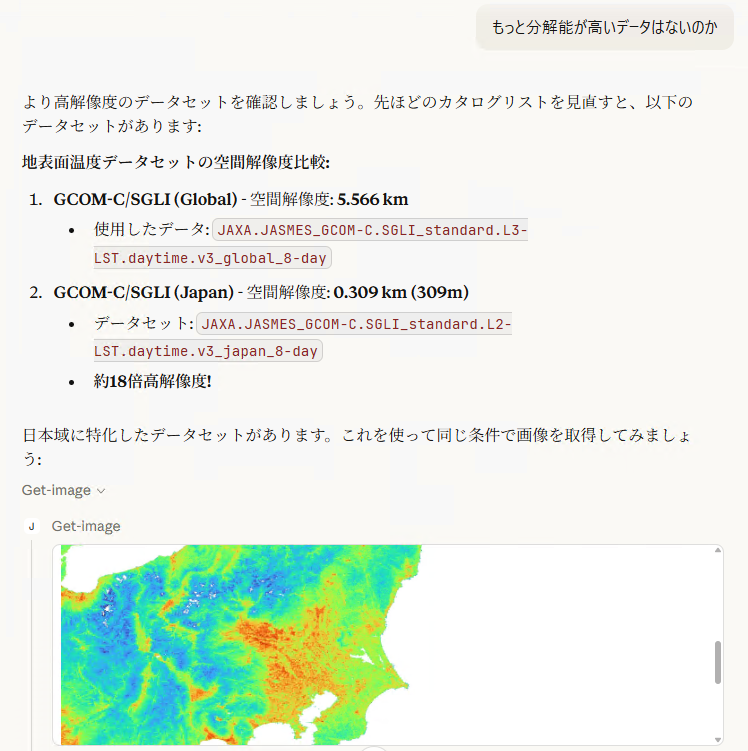
Task: Click the scroll-up arrow in image panel
Action: [x=716, y=552]
